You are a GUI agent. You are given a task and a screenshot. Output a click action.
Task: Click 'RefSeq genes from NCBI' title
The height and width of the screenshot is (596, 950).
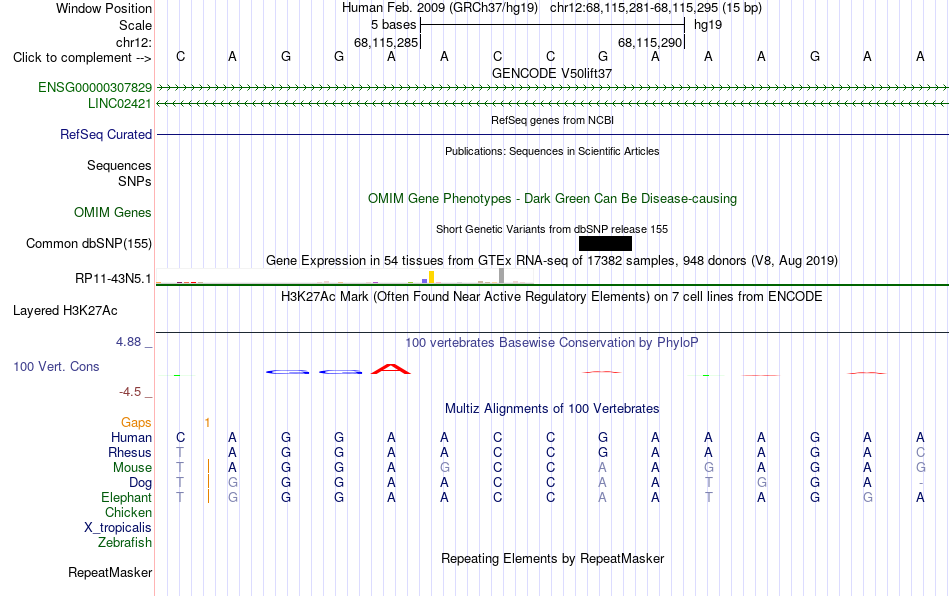coord(552,120)
